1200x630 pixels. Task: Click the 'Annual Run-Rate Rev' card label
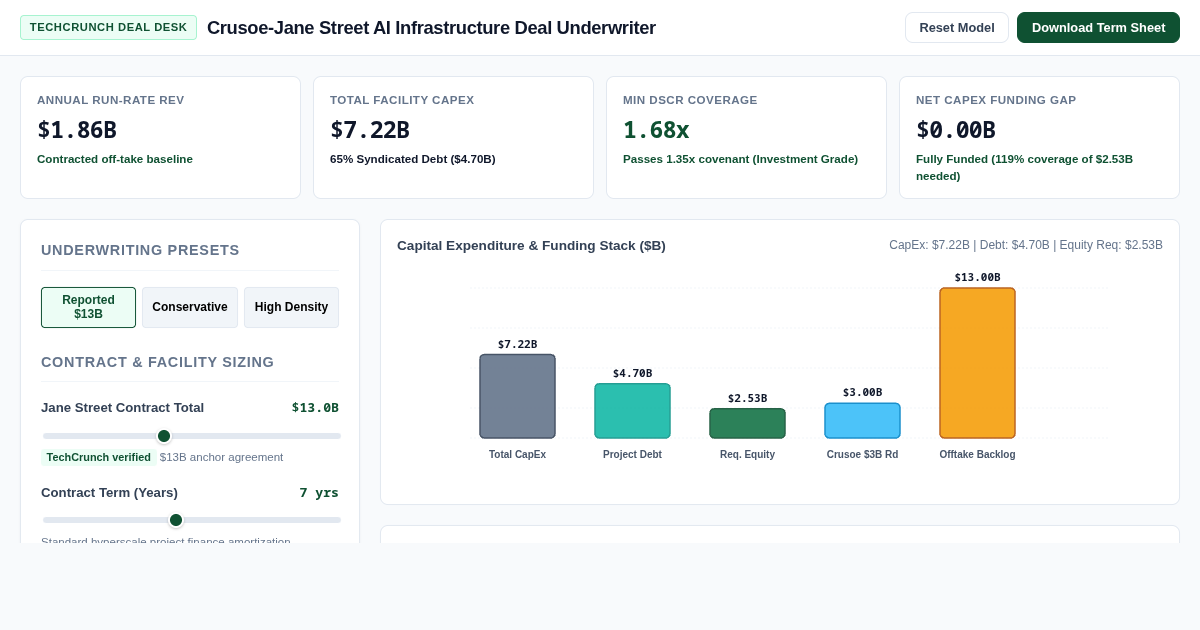(x=111, y=100)
